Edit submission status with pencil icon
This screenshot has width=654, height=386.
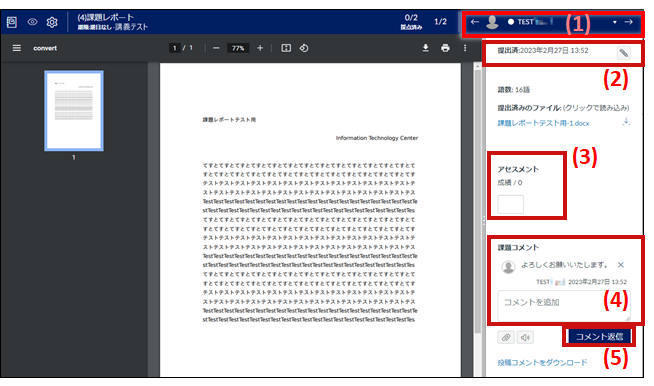623,53
